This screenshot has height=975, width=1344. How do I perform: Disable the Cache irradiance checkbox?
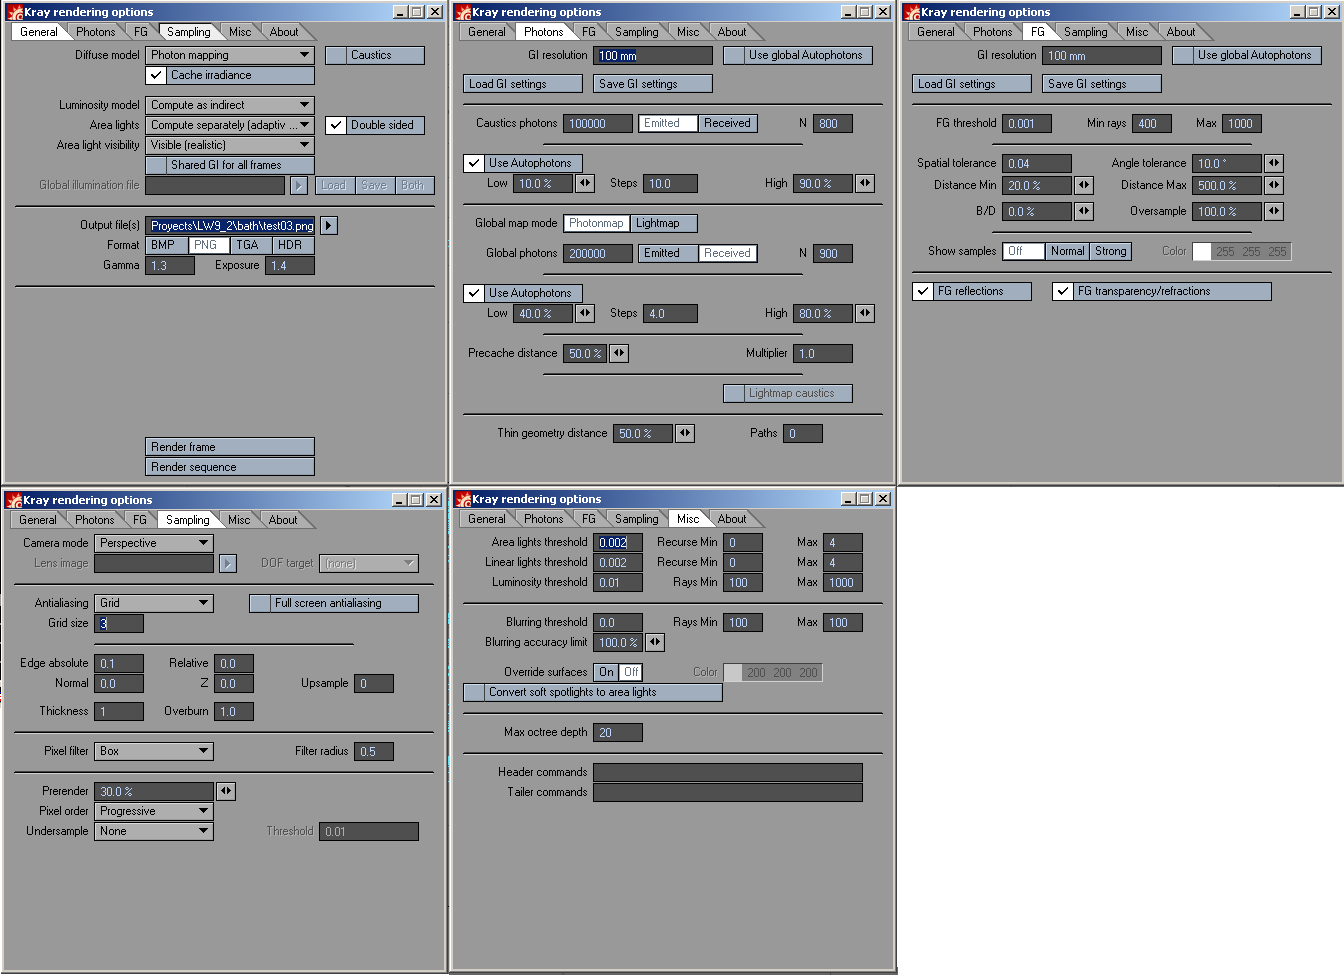click(x=156, y=75)
